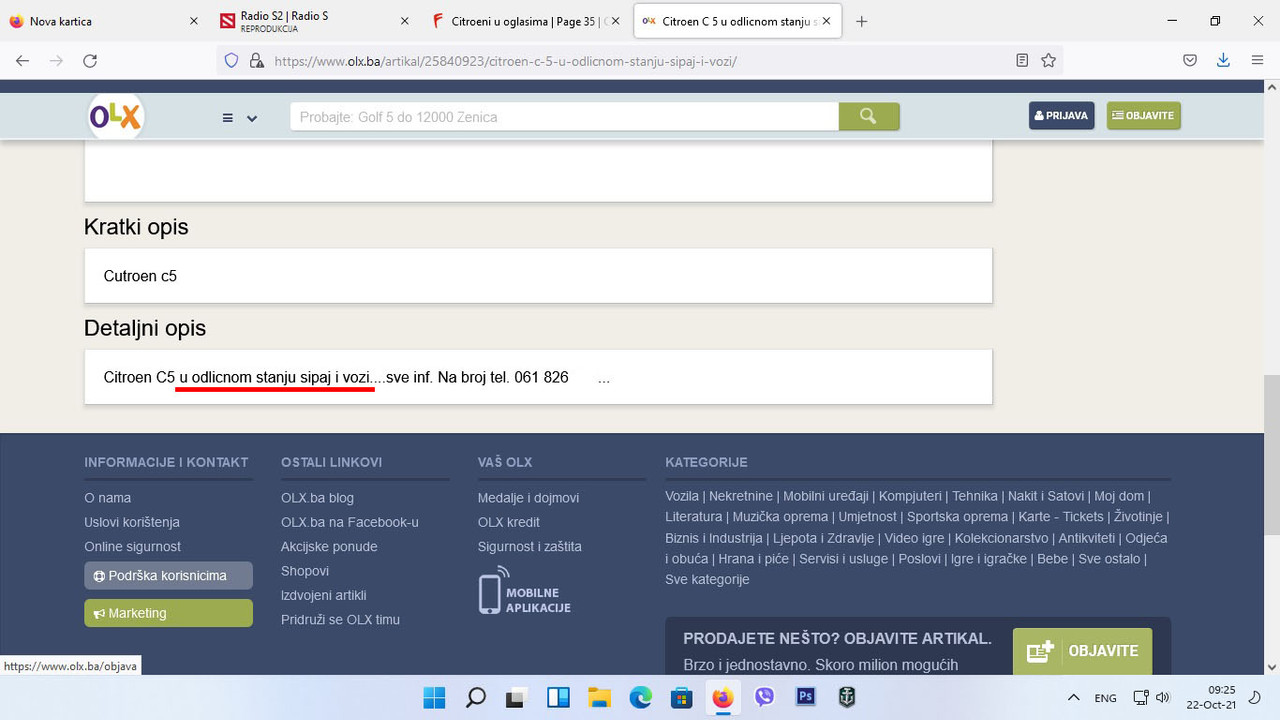Open taskbar Search magnifier

coord(476,697)
